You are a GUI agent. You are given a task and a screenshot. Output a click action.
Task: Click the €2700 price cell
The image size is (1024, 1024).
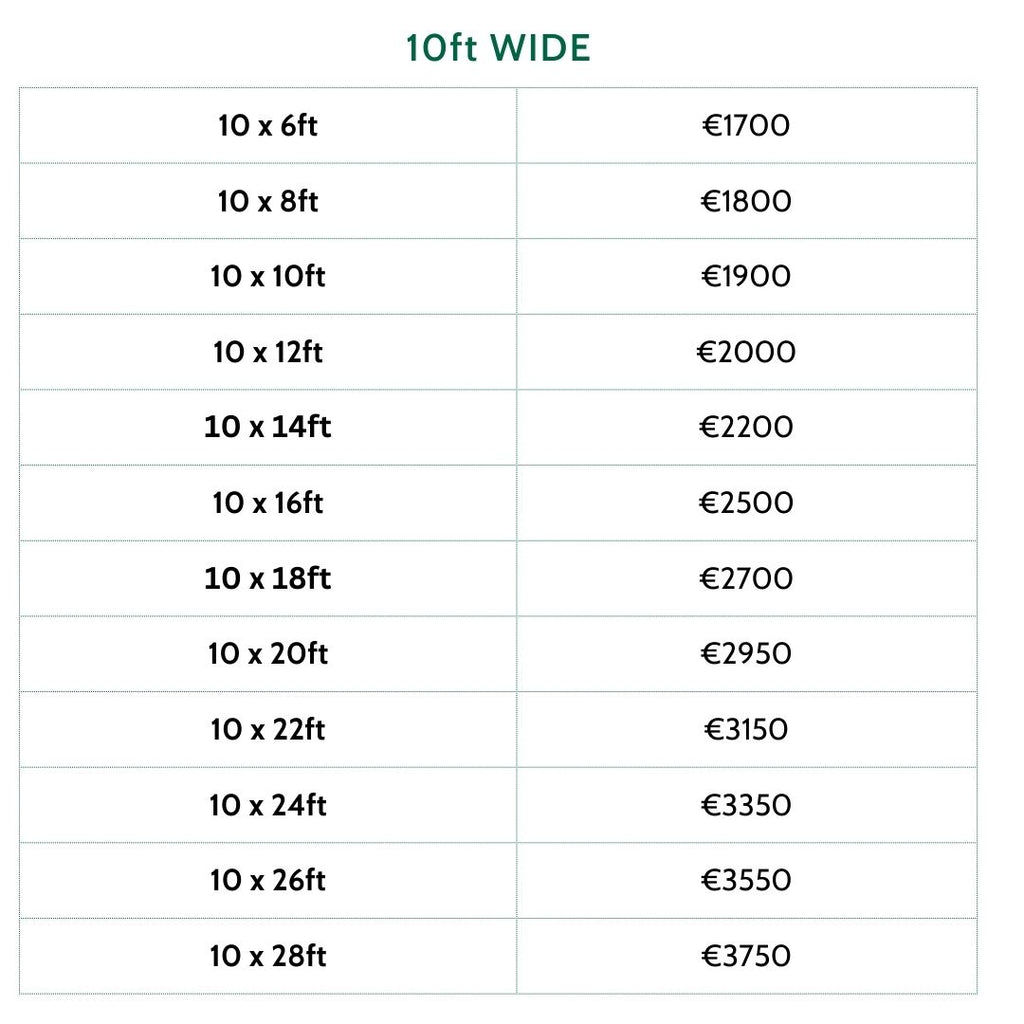[x=746, y=578]
